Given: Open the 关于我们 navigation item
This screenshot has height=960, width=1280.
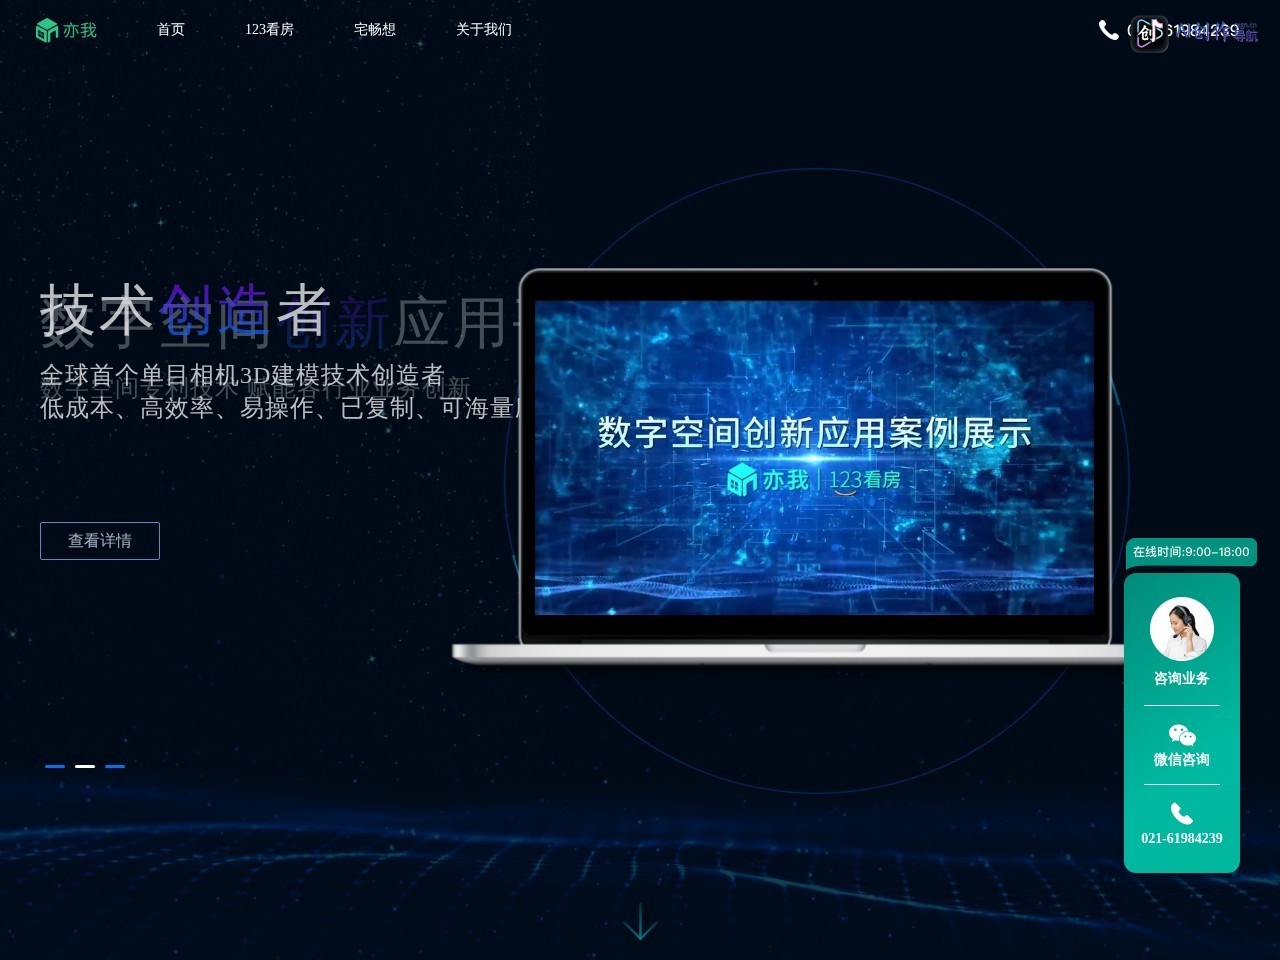Looking at the screenshot, I should click(x=484, y=30).
